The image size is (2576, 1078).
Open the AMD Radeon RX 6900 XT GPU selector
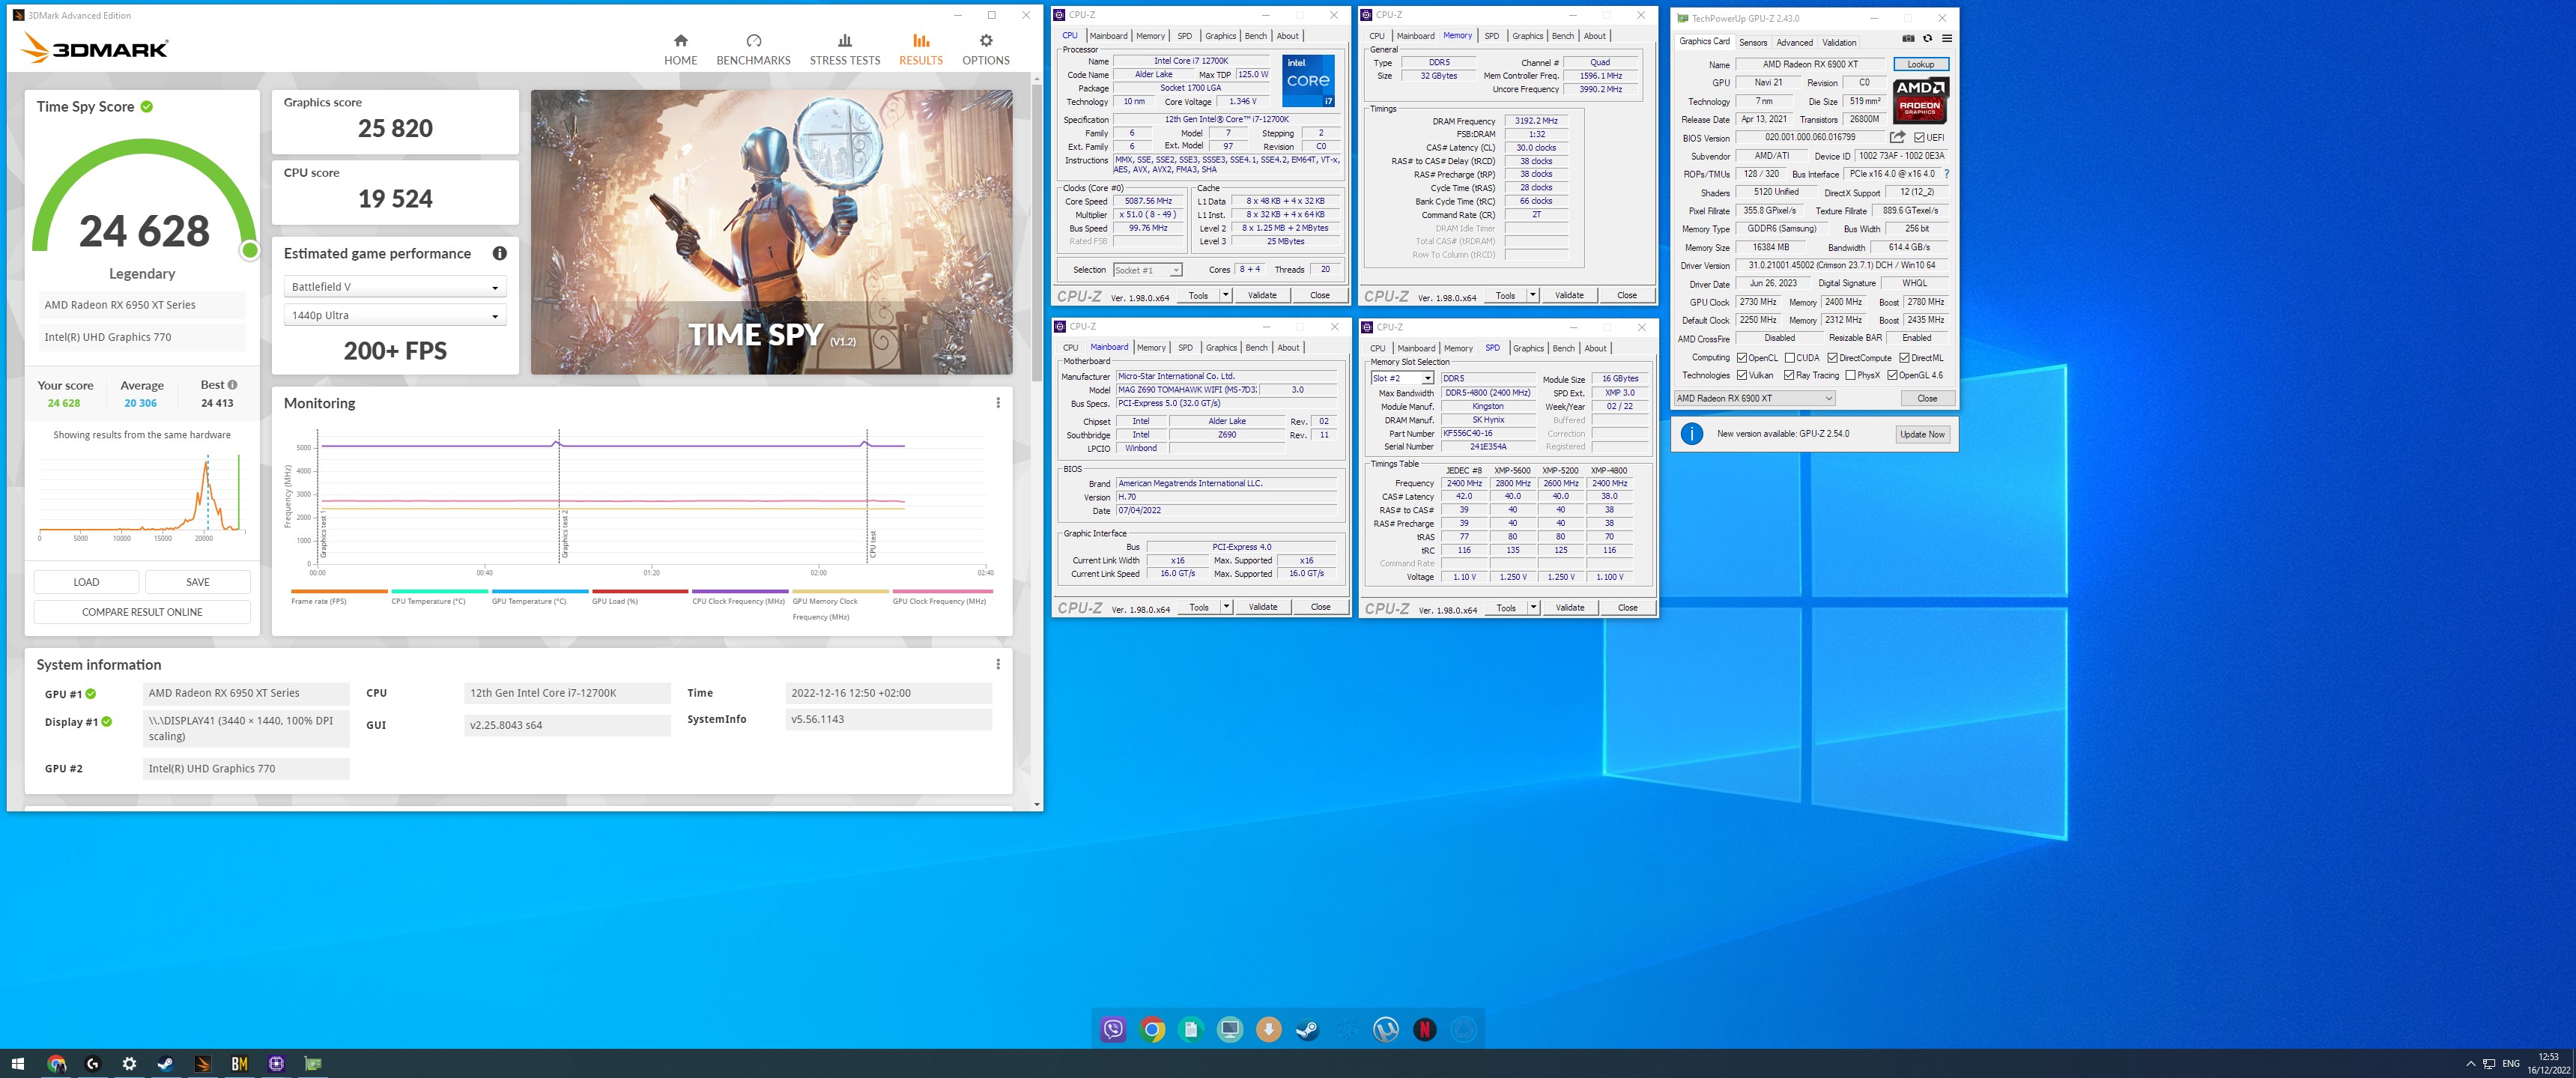(1754, 398)
